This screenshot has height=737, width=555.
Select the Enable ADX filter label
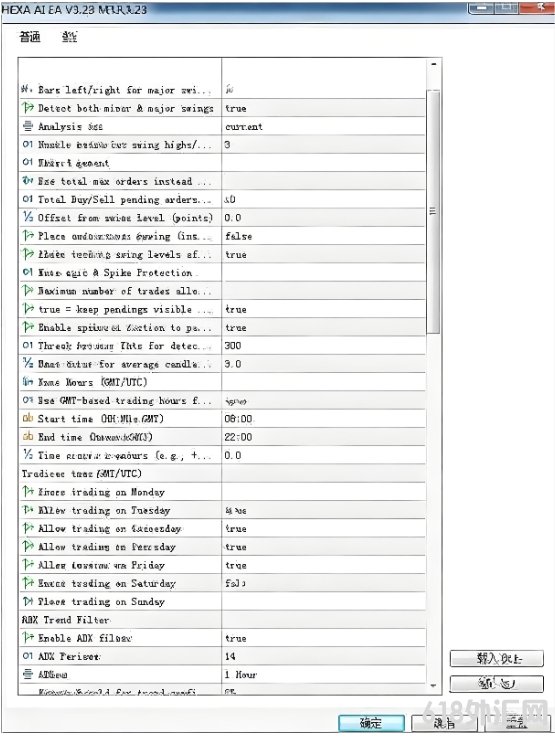[x=85, y=638]
